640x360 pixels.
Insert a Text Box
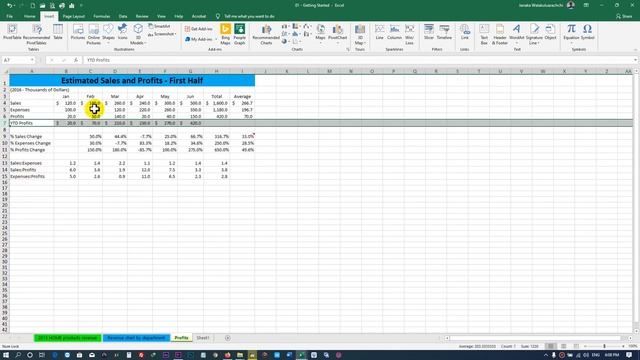pos(484,34)
